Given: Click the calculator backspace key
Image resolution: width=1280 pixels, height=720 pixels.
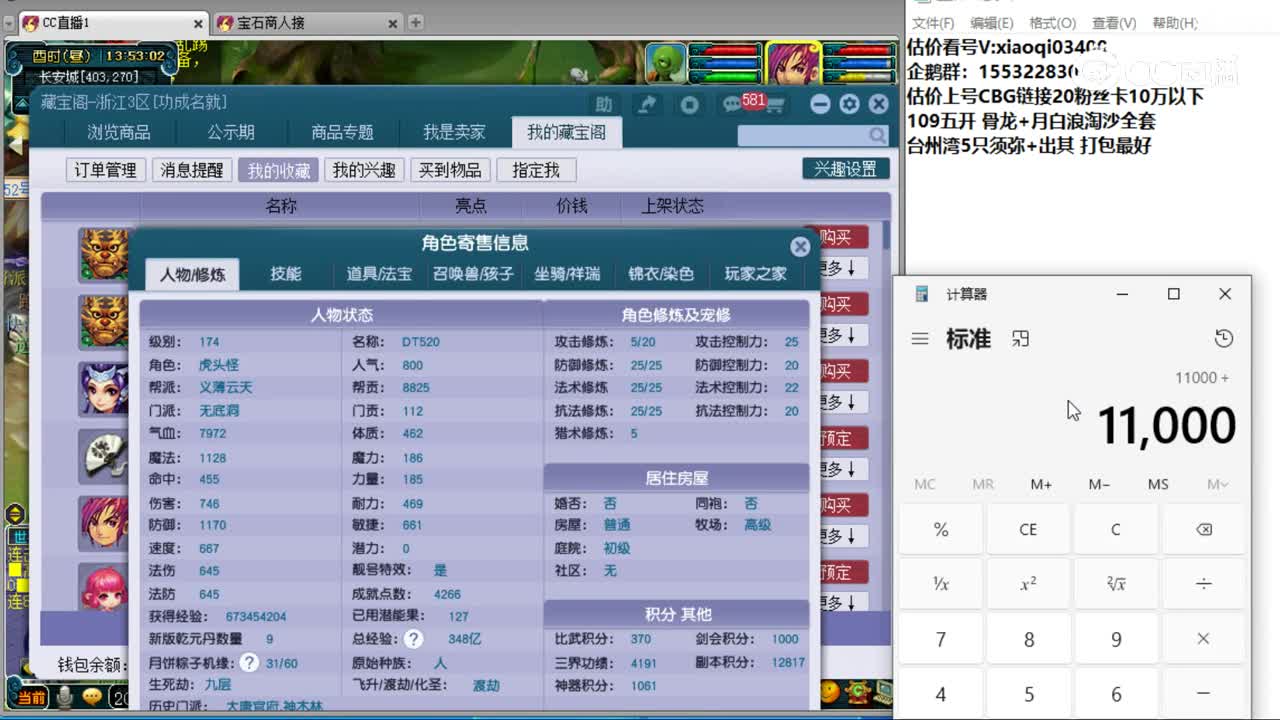Looking at the screenshot, I should coord(1203,529).
